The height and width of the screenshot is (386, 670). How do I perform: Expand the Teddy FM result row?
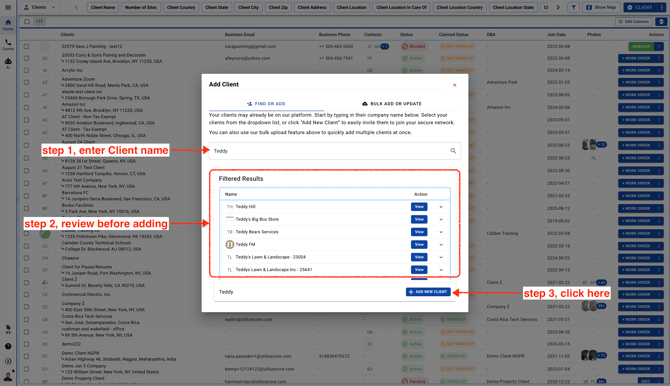441,245
